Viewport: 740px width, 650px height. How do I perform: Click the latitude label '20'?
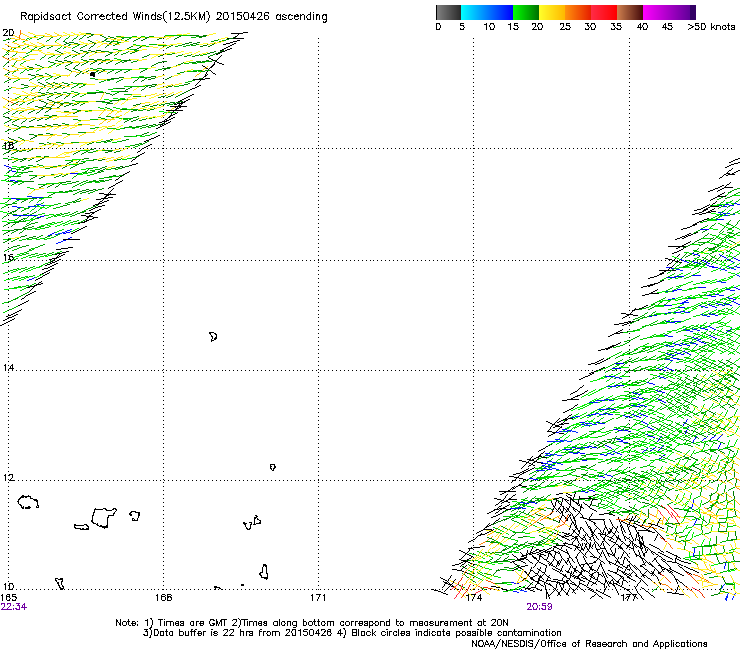pyautogui.click(x=8, y=33)
